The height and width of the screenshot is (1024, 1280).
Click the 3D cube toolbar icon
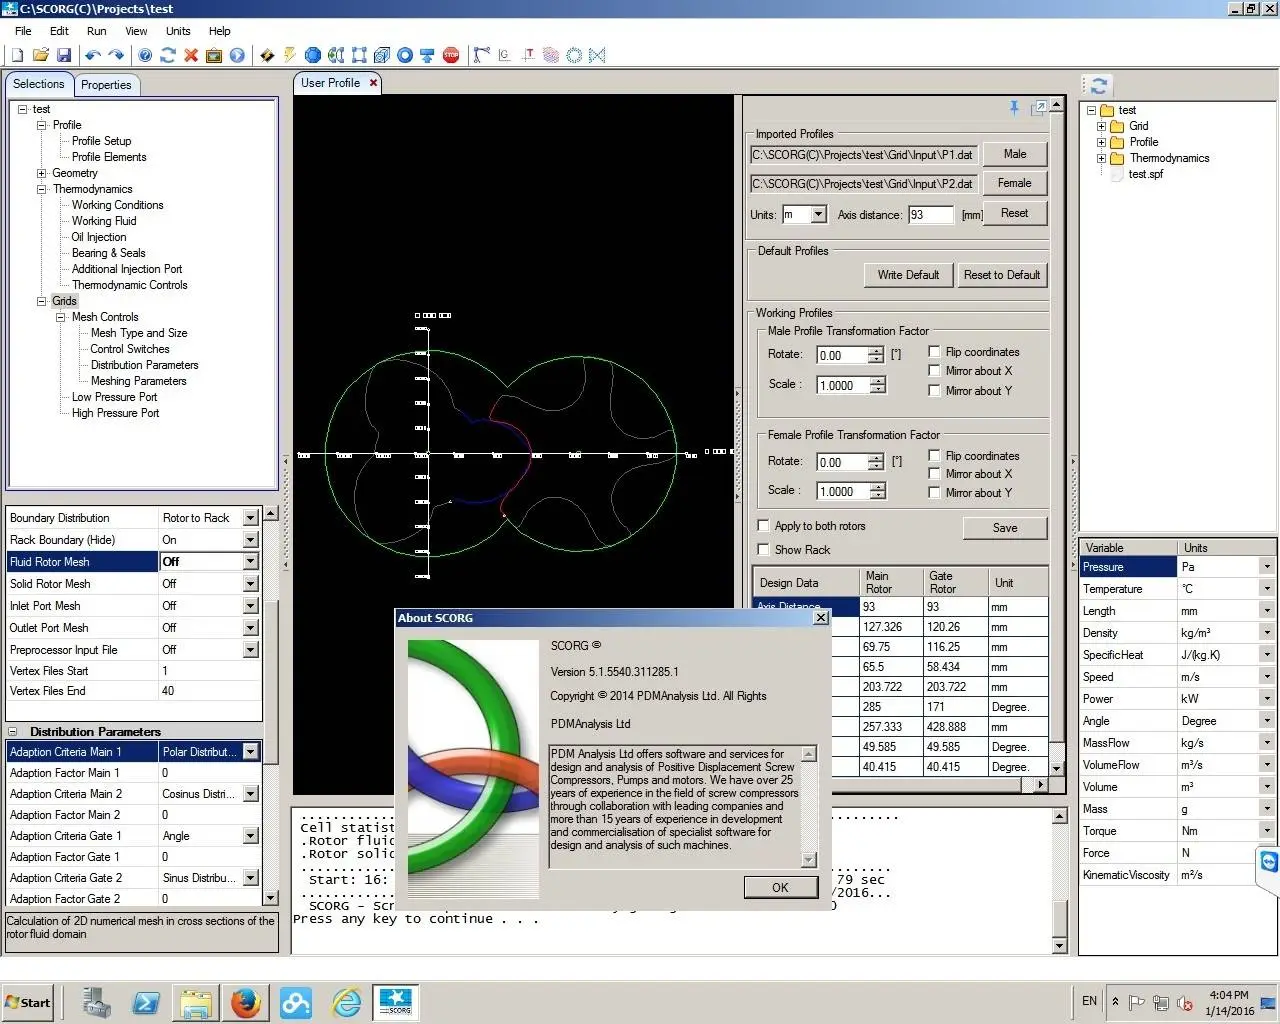[382, 55]
